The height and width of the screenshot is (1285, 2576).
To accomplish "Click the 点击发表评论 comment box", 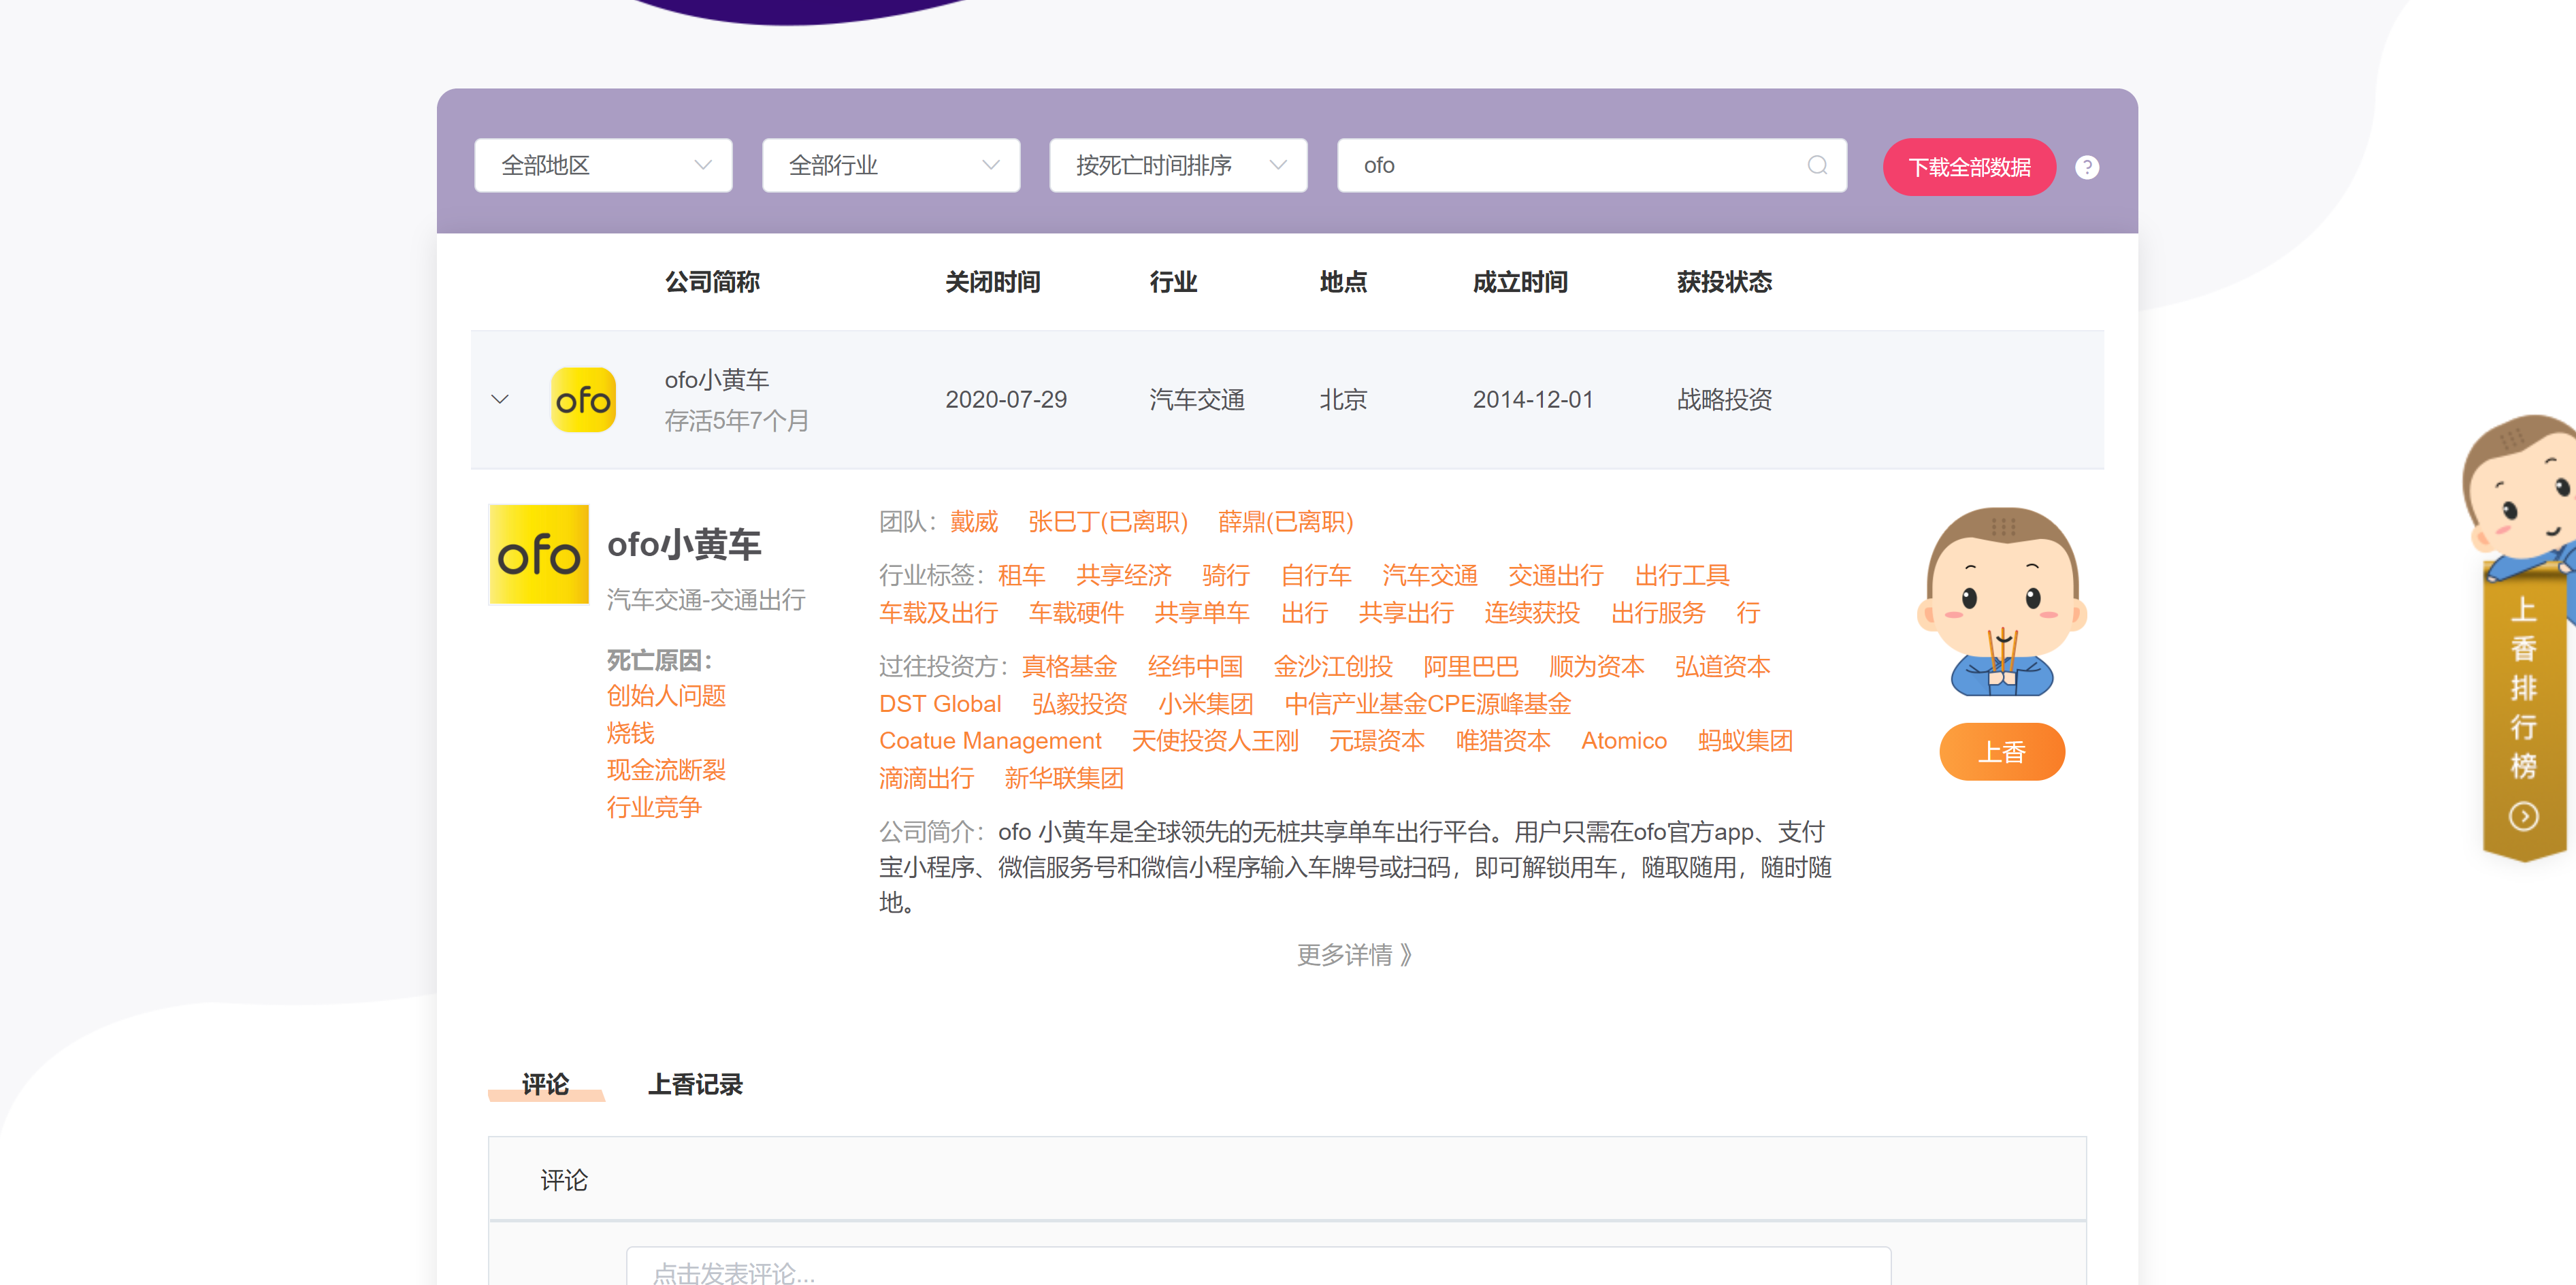I will pos(1258,1266).
